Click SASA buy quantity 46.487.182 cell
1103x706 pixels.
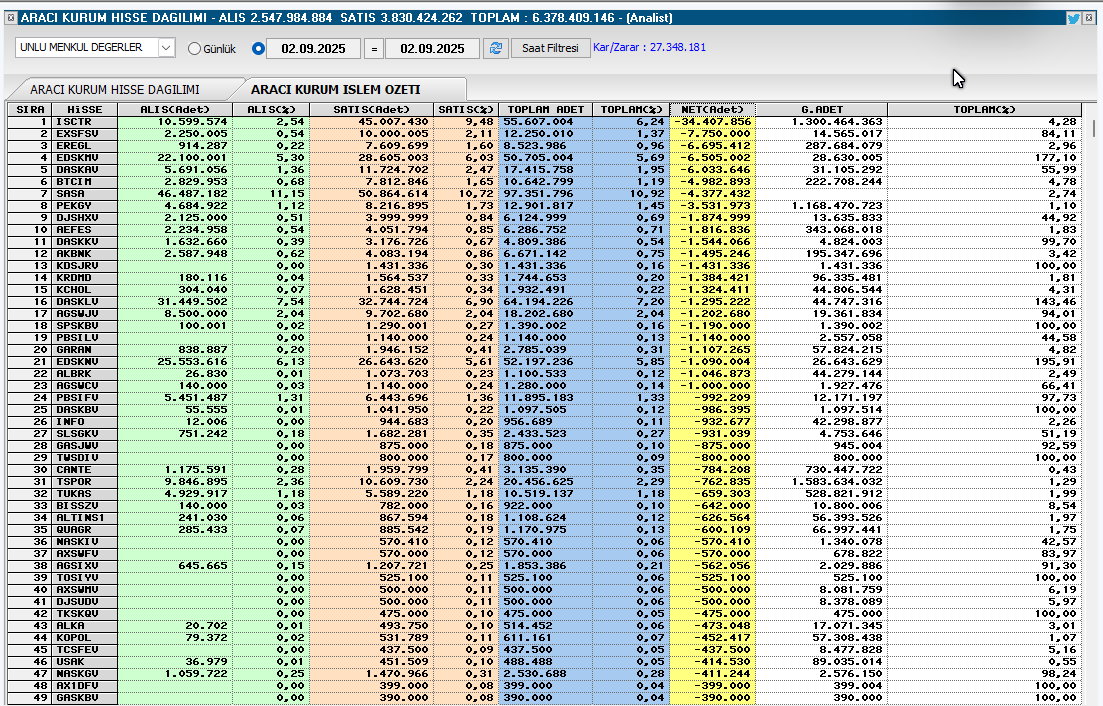click(x=175, y=193)
